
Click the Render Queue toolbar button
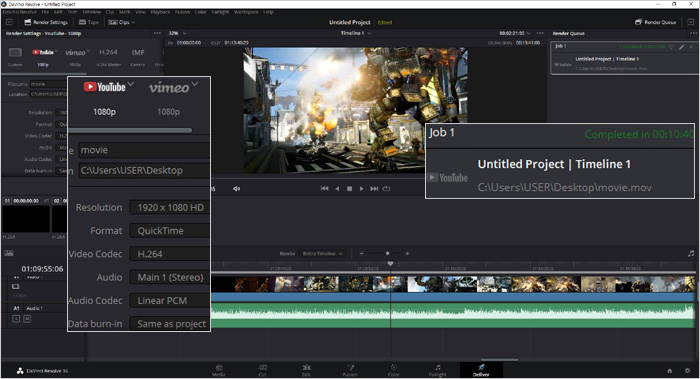(x=655, y=22)
